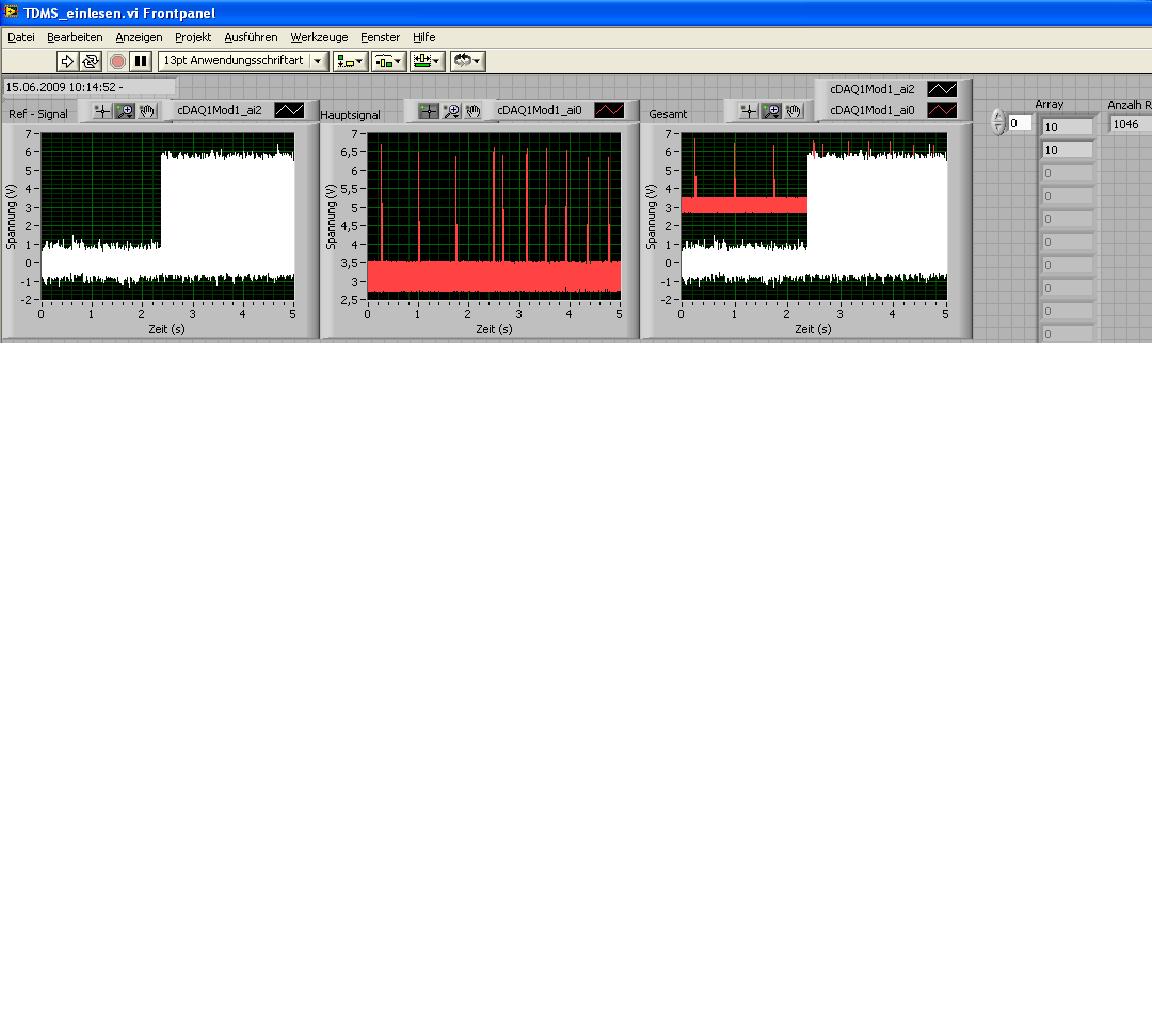
Task: Open the 13pt Anwendungsschriftart font dropdown
Action: pos(243,61)
